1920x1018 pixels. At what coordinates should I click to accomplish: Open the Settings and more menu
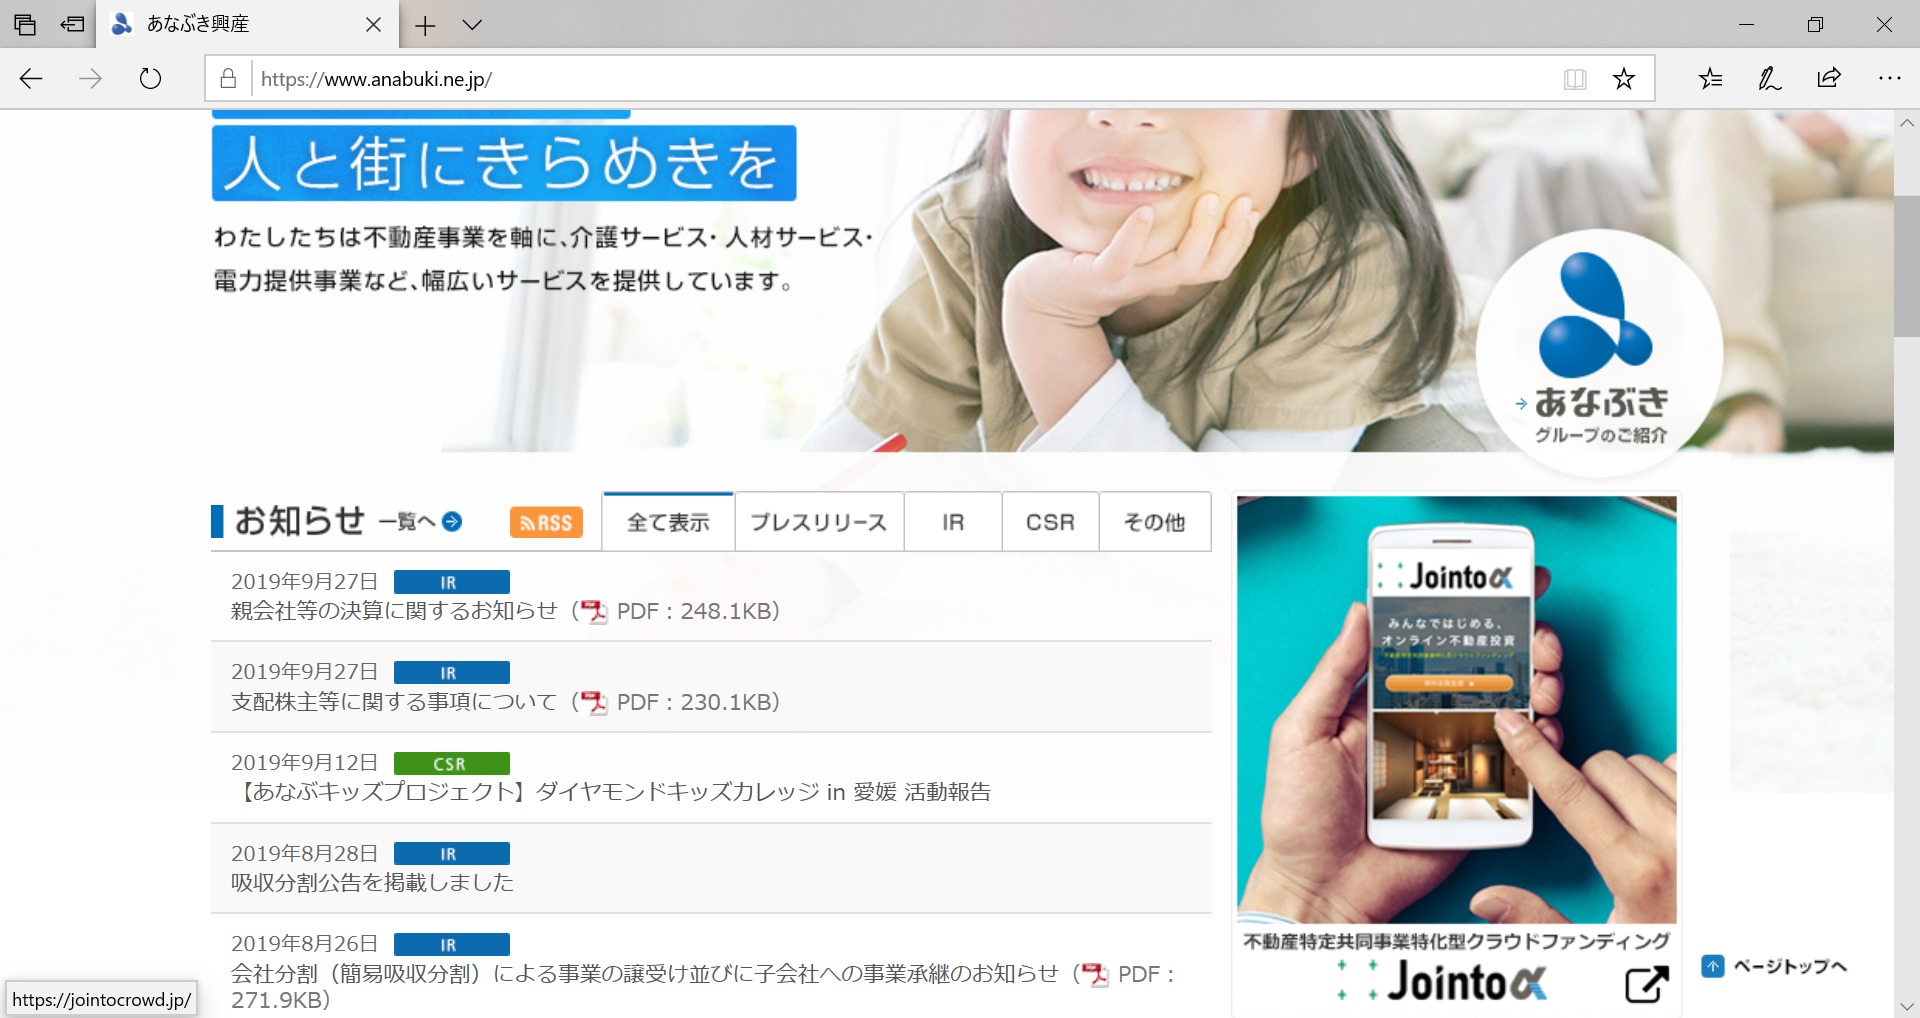1888,79
